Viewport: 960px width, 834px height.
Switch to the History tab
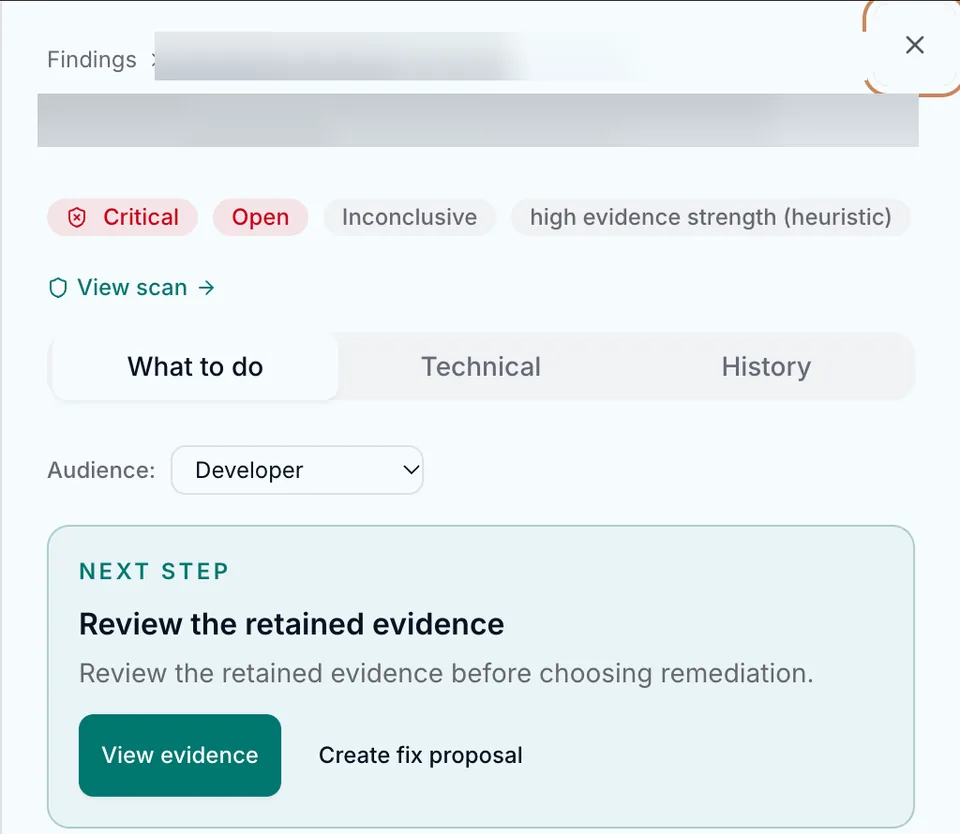[x=766, y=367]
